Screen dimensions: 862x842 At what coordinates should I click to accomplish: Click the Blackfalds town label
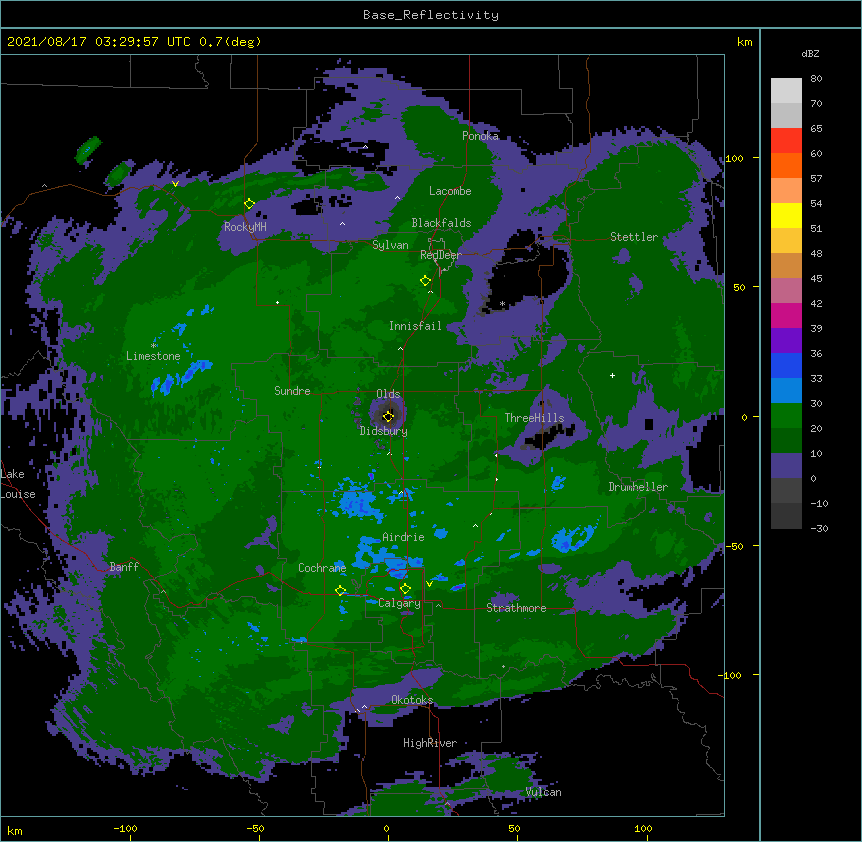441,223
